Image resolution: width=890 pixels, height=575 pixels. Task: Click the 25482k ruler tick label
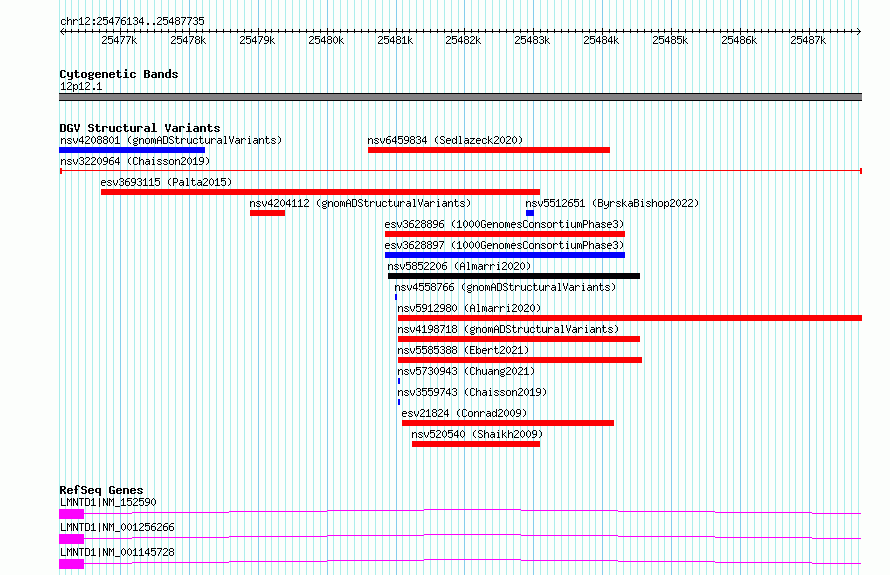pyautogui.click(x=463, y=40)
